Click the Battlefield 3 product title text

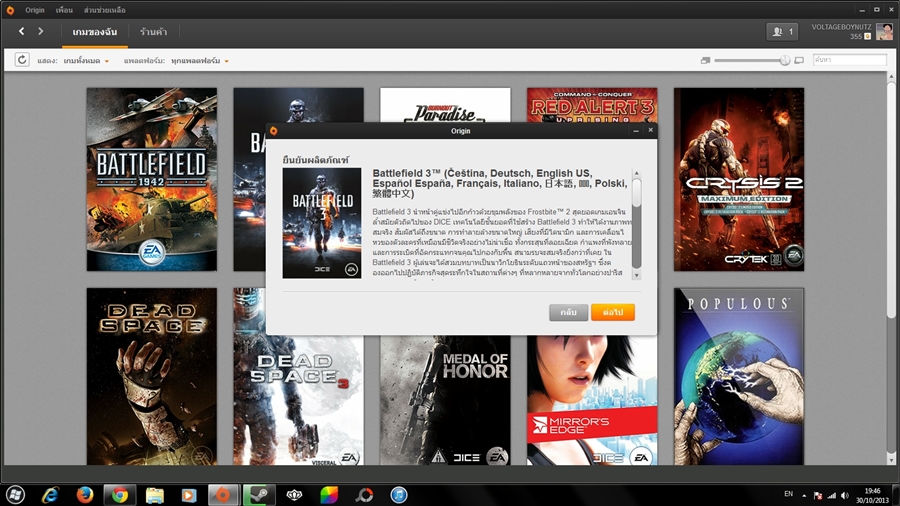(x=499, y=184)
